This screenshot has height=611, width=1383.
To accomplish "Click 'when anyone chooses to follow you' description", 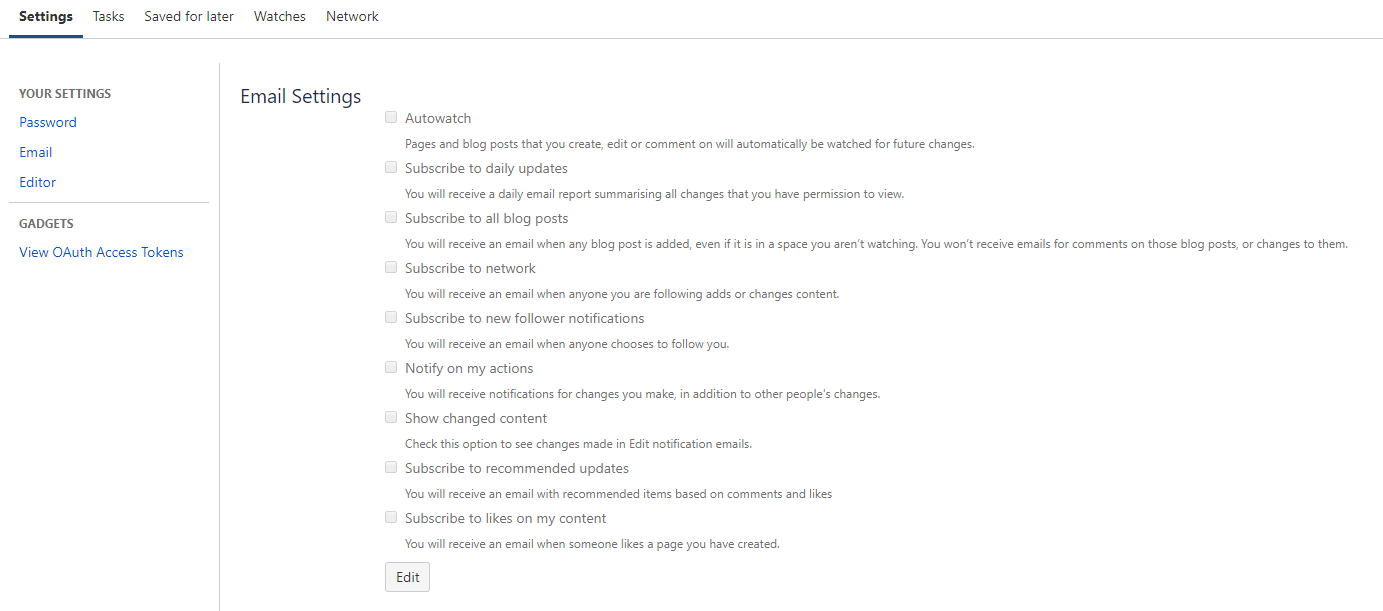I will pyautogui.click(x=567, y=344).
